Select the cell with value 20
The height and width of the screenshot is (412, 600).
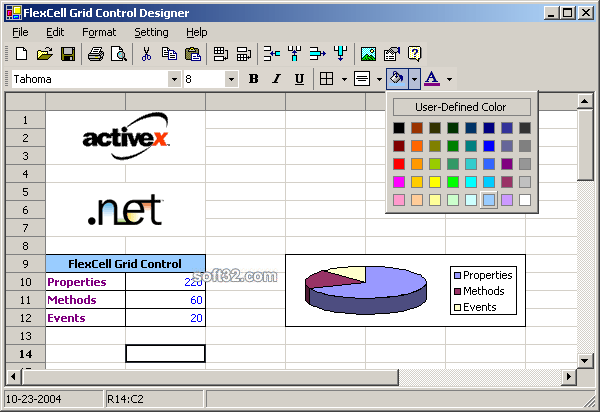point(165,318)
